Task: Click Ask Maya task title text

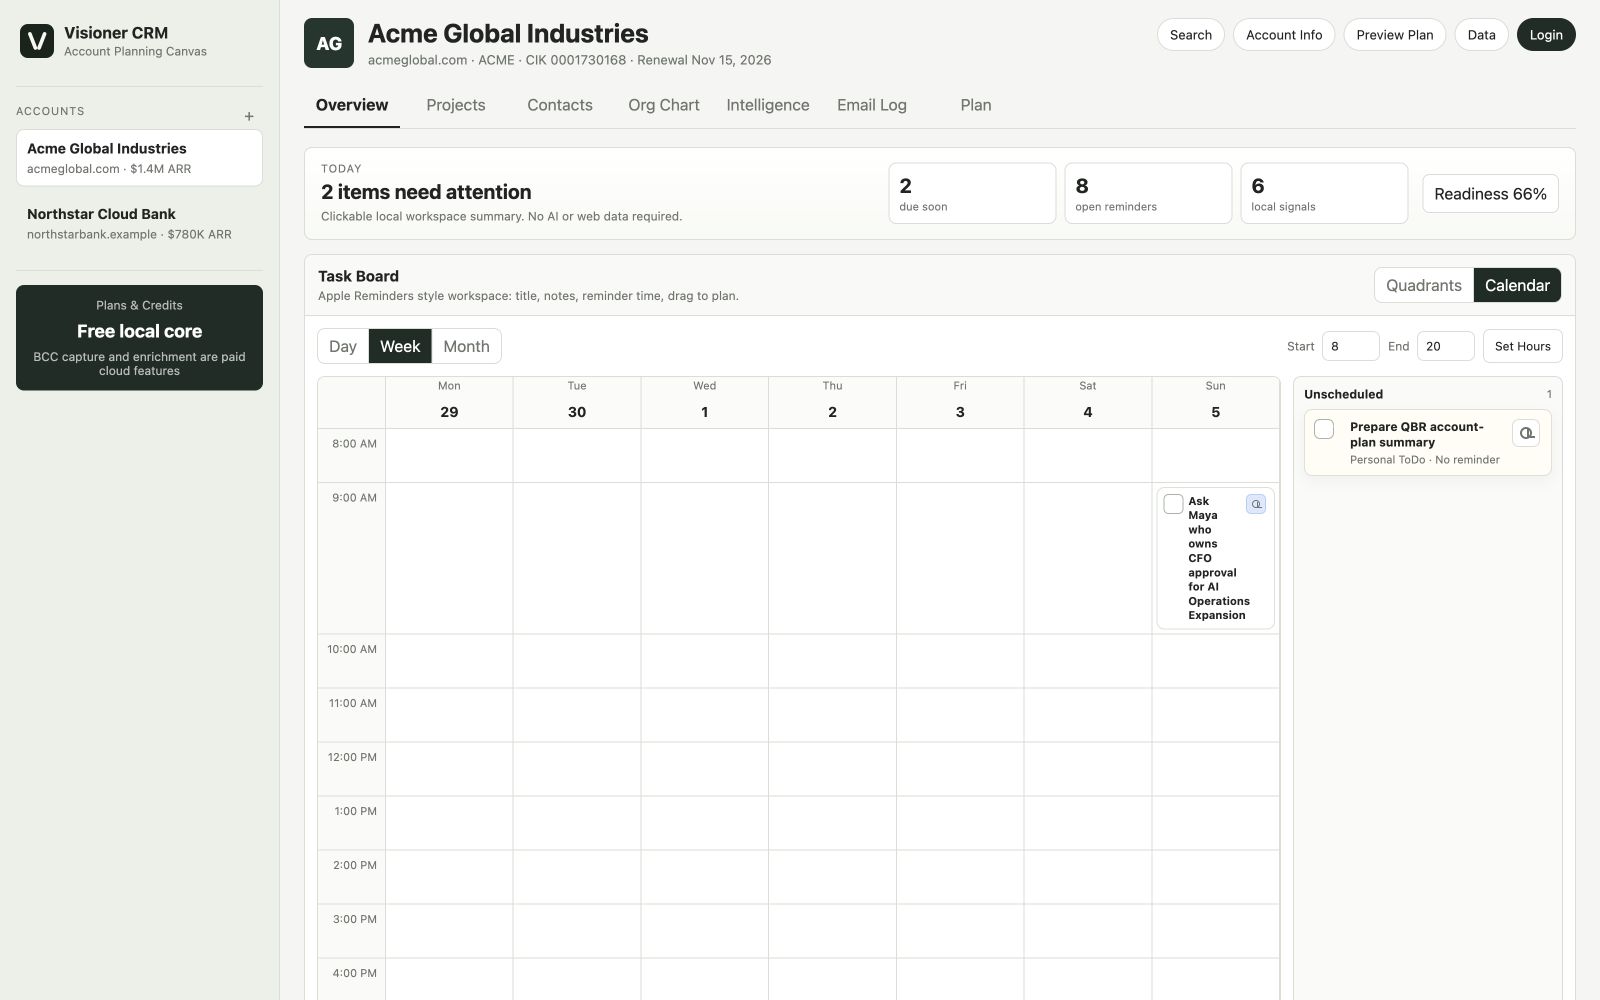Action: coord(1218,558)
